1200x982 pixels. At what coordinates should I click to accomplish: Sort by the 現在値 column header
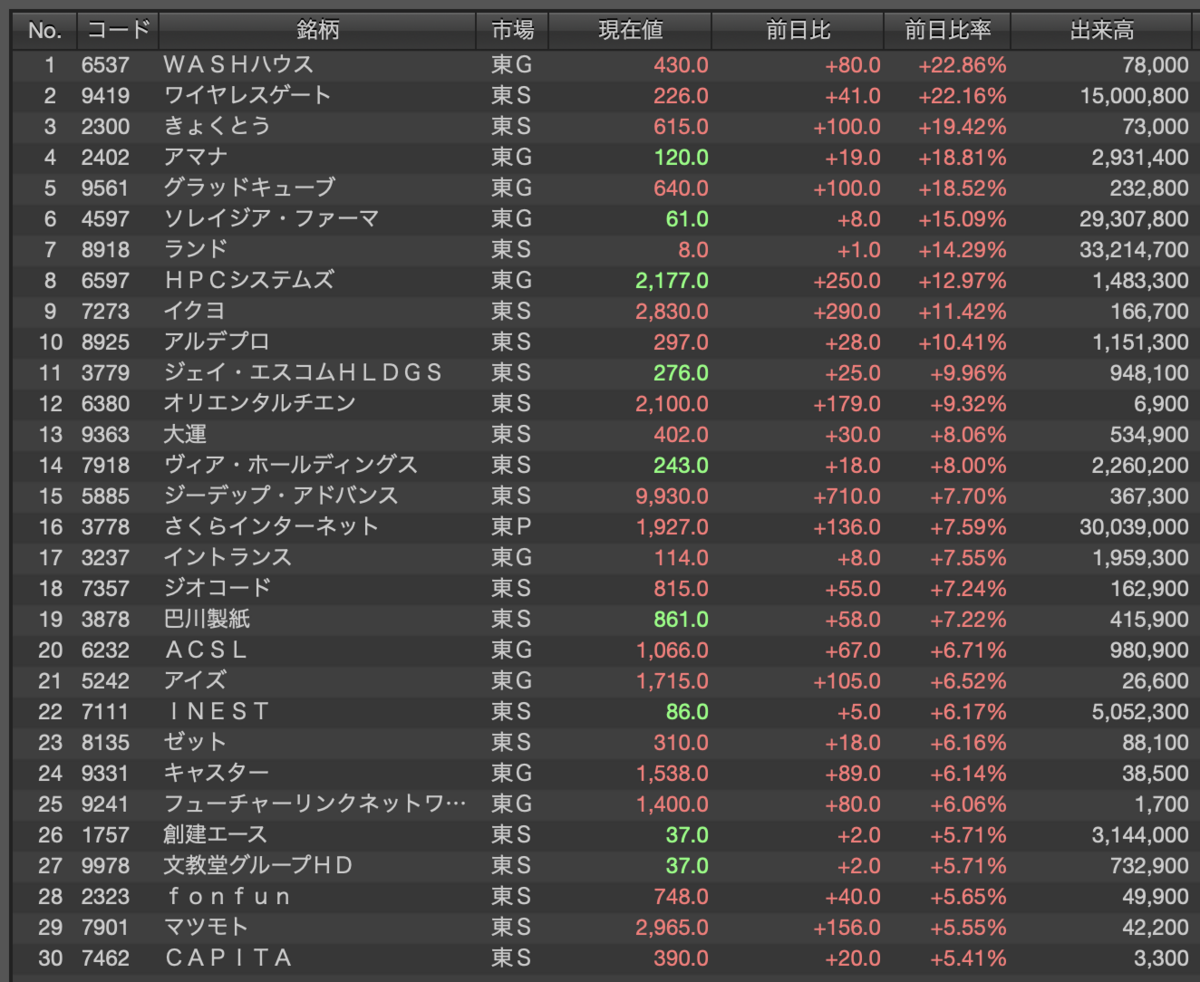coord(631,31)
